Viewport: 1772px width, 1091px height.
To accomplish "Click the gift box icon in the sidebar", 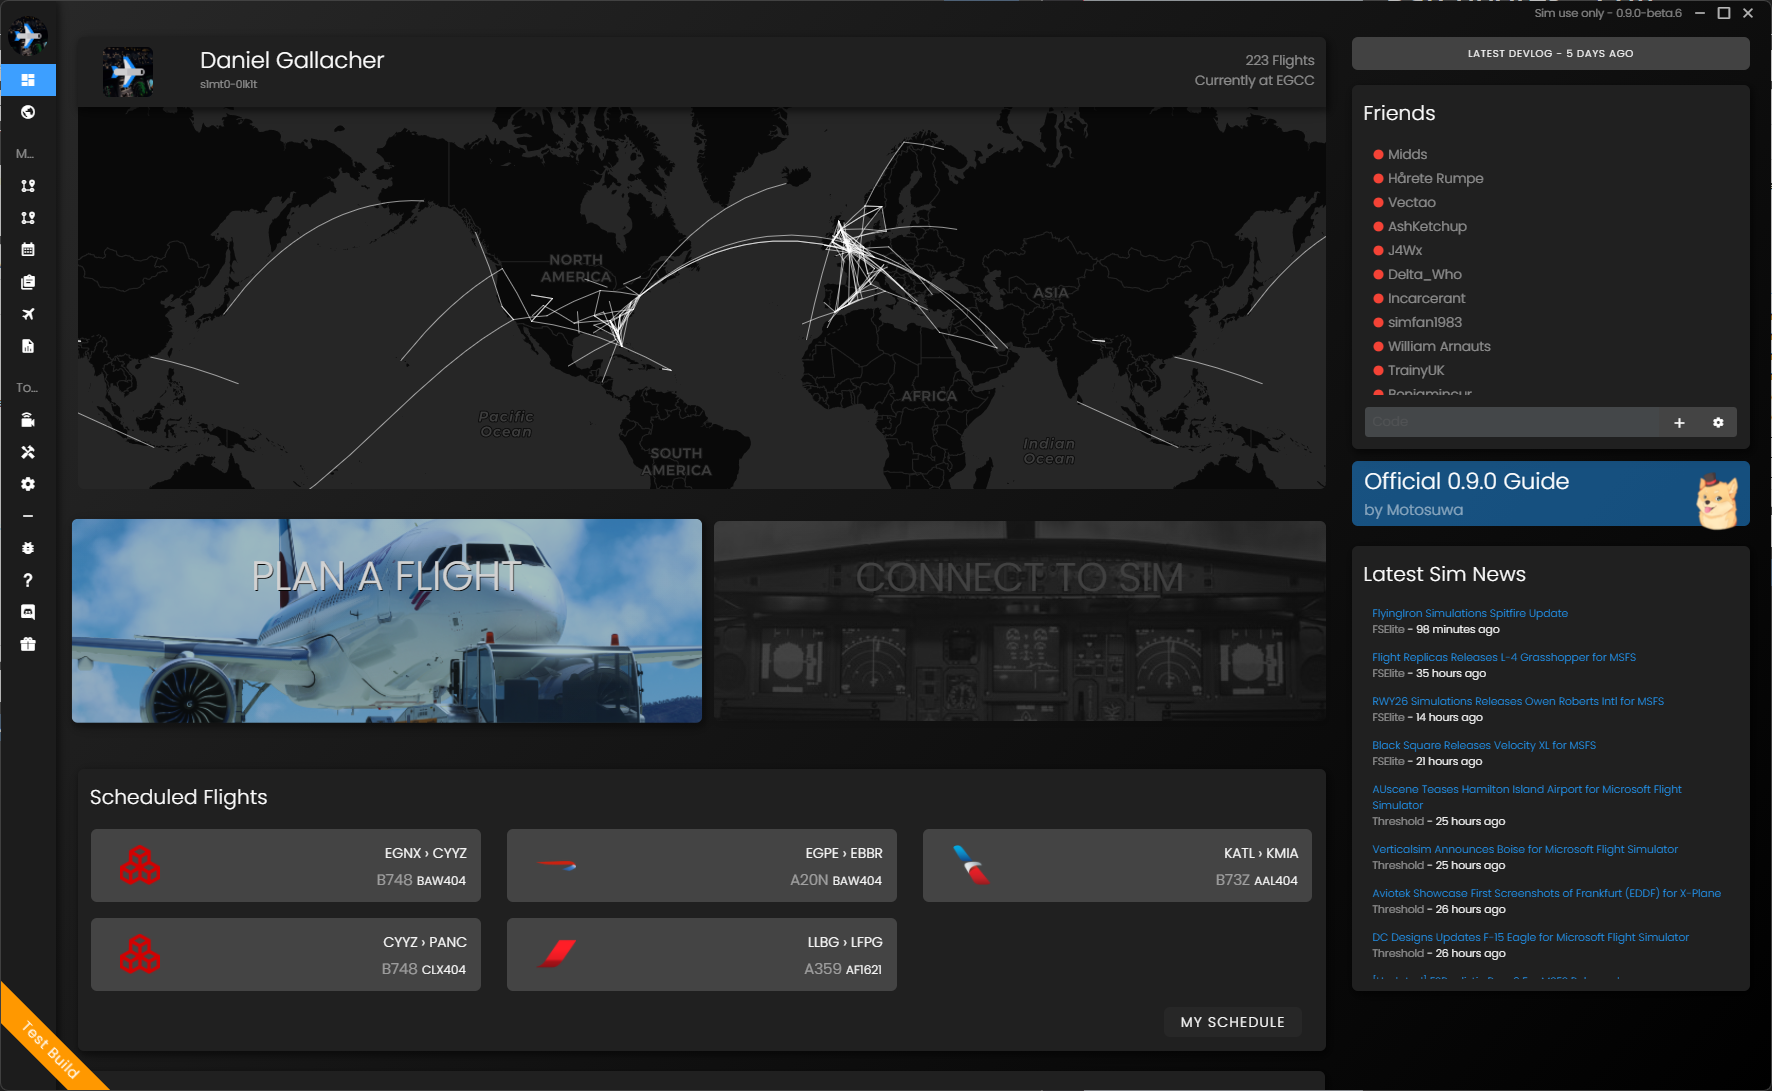I will pos(28,644).
